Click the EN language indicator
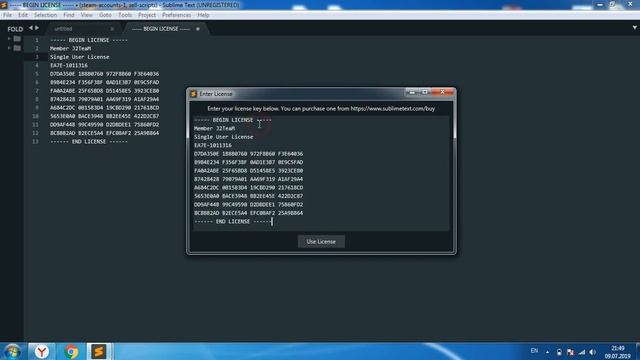 pos(534,351)
